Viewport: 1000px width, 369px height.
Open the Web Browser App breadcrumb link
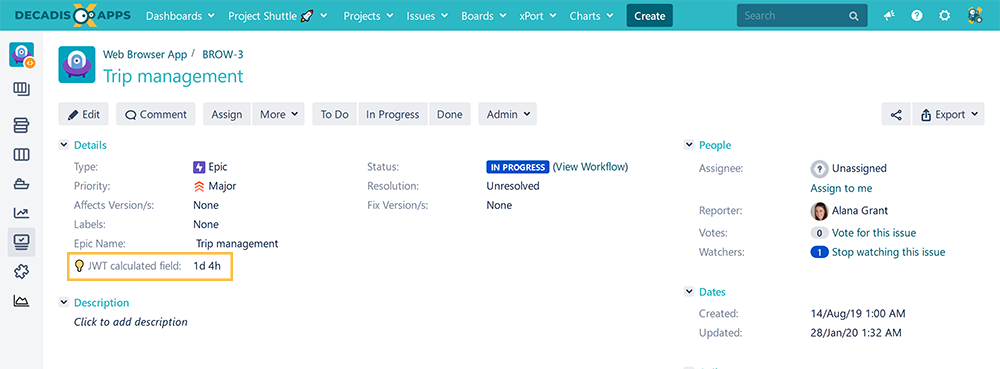pos(145,54)
